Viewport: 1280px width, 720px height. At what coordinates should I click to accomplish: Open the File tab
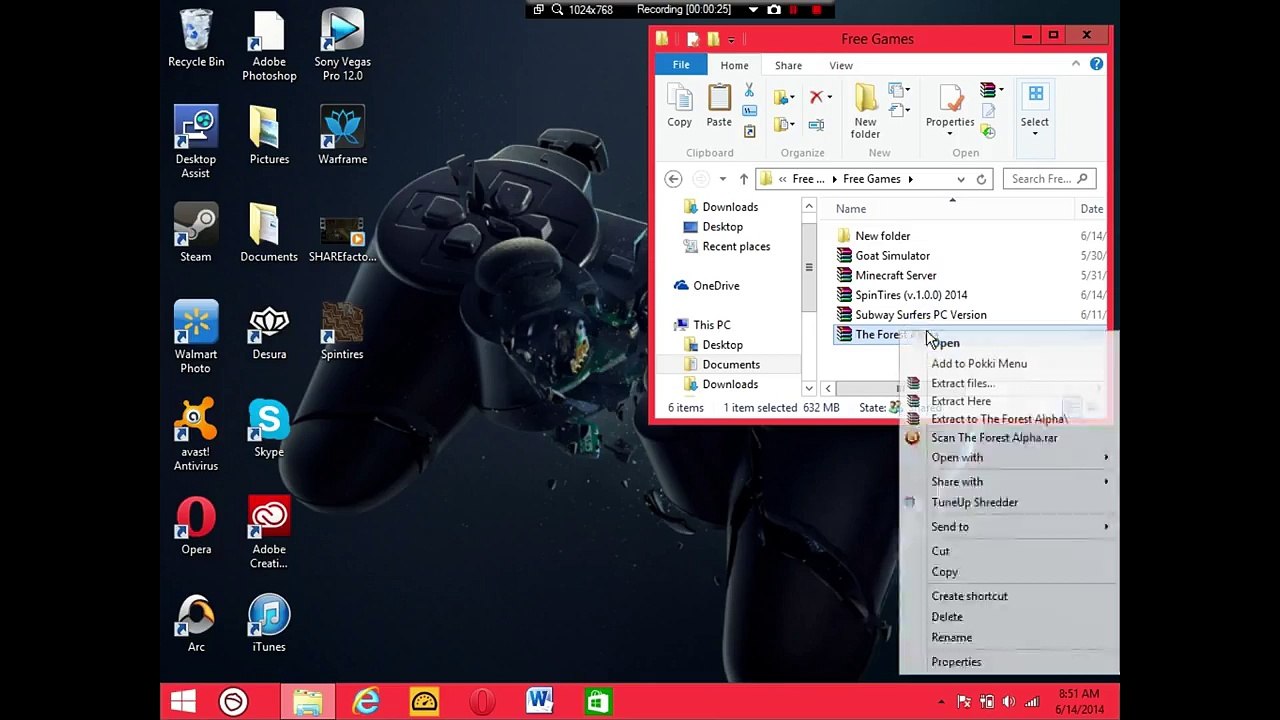click(x=681, y=65)
